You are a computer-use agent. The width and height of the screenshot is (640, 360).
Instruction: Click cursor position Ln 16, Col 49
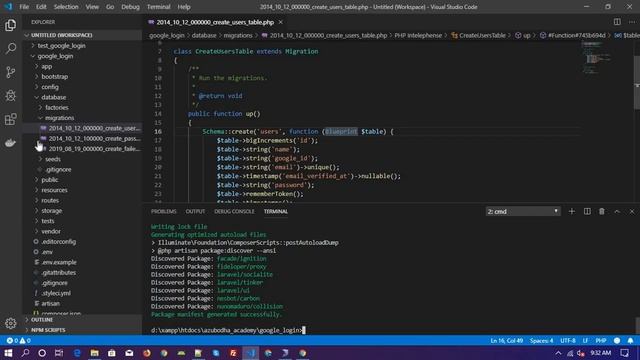(507, 340)
